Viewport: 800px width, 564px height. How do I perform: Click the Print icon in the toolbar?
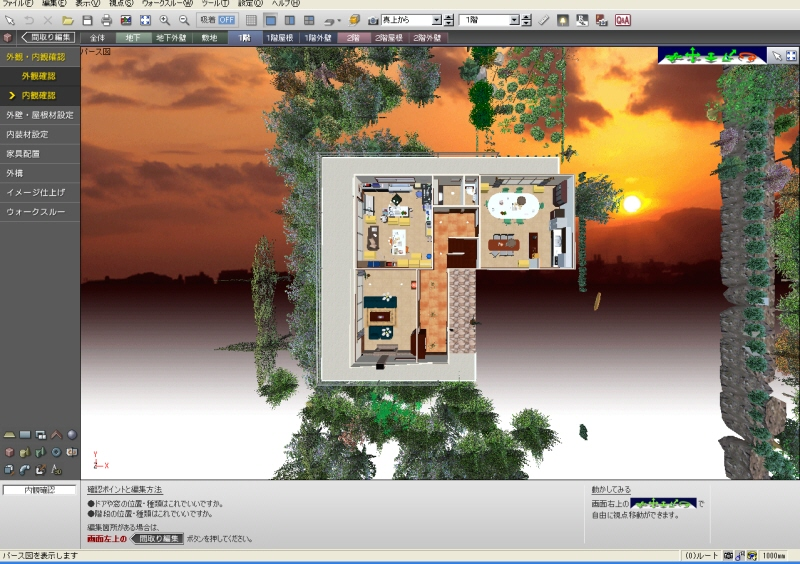point(106,20)
